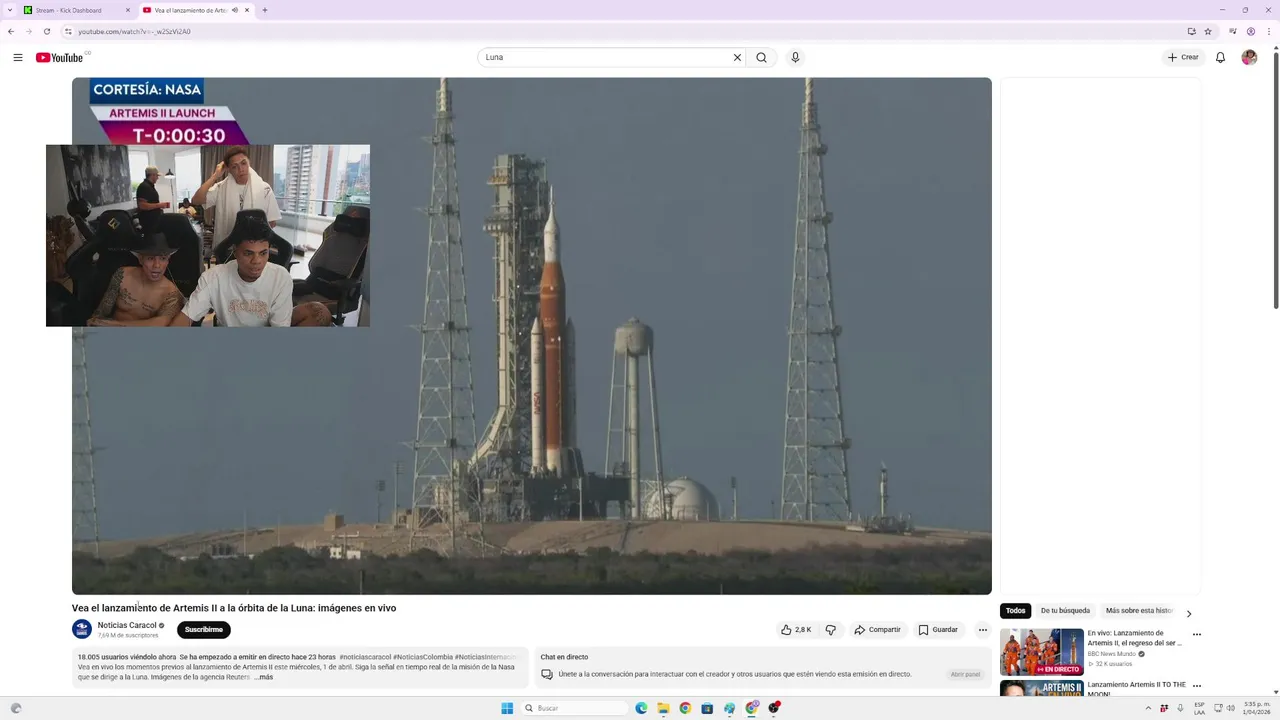The image size is (1280, 720).
Task: Show next filter chips with the arrow
Action: (1189, 613)
